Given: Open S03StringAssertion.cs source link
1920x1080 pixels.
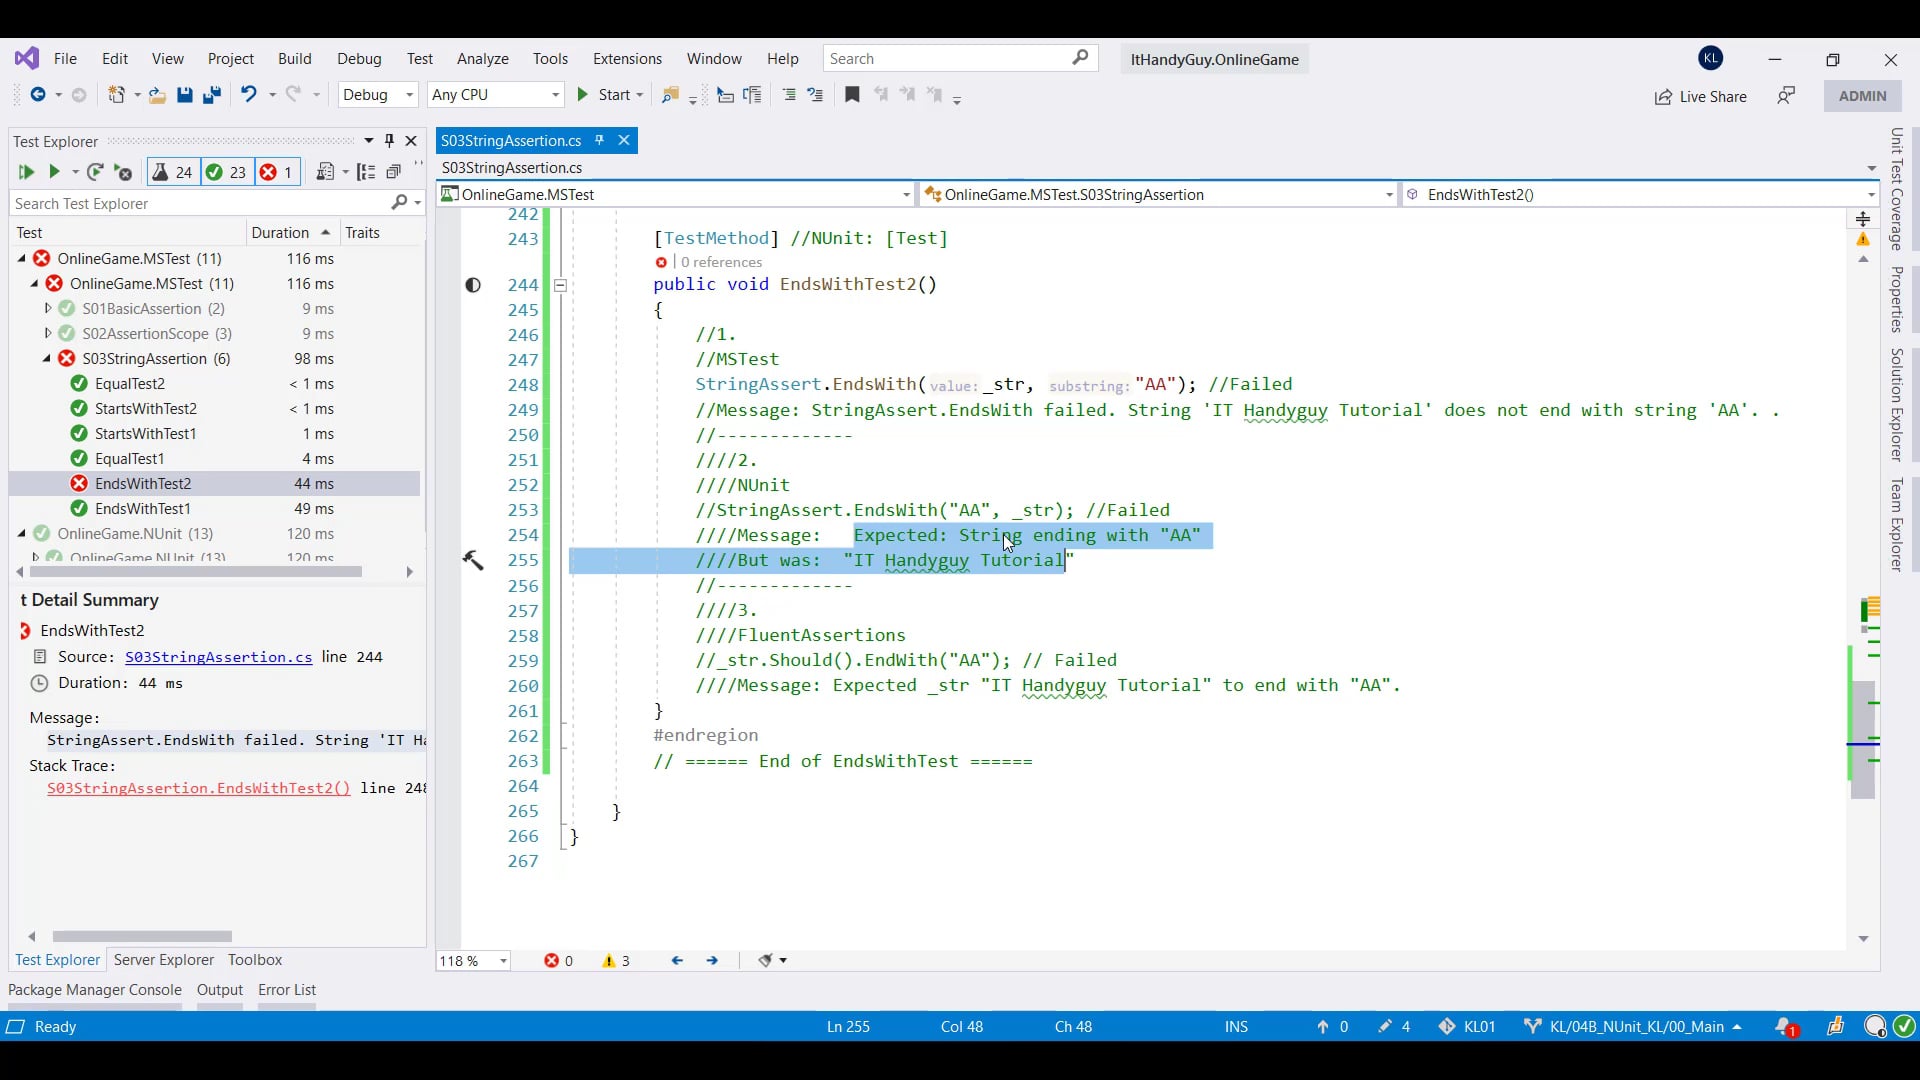Looking at the screenshot, I should (218, 657).
